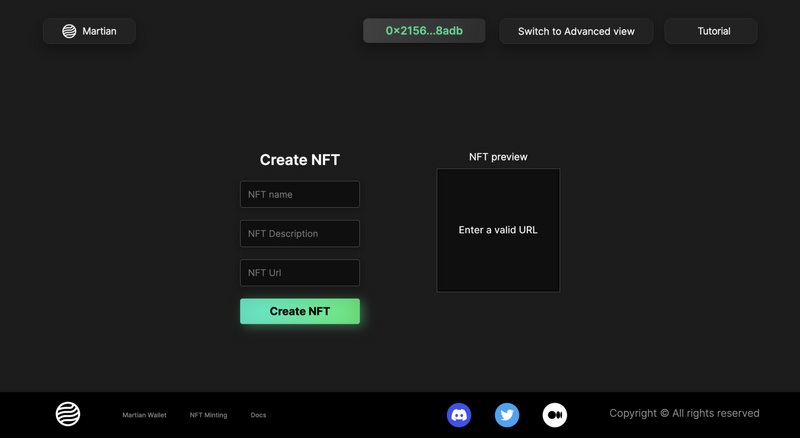The image size is (800, 438).
Task: Go to Martian Wallet footer link
Action: pyautogui.click(x=144, y=415)
